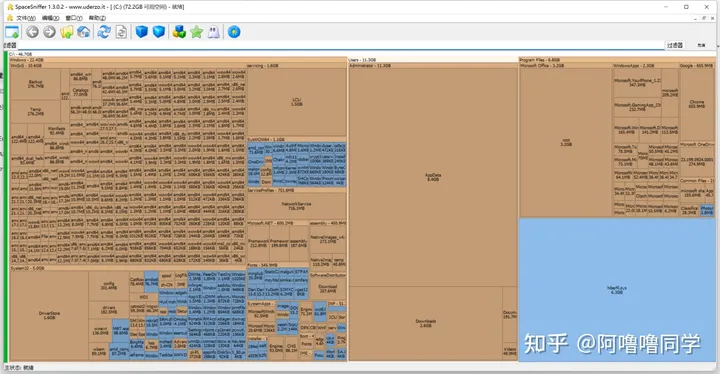Start a new master scan (blue arrows)

(104, 32)
